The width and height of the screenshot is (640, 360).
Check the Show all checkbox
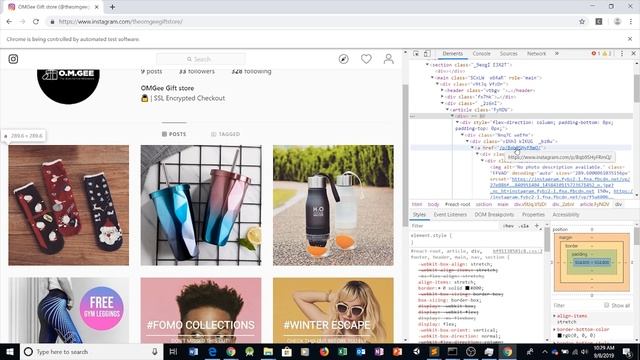pyautogui.click(x=607, y=305)
